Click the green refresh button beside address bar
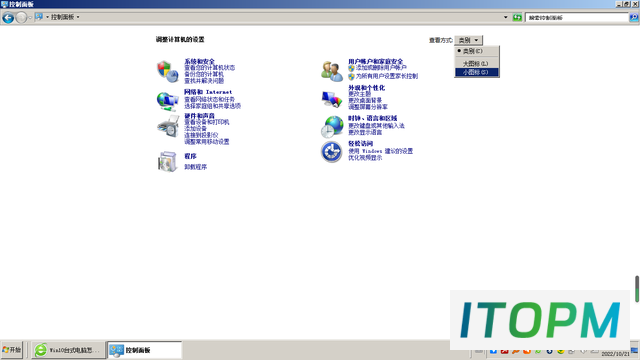The width and height of the screenshot is (640, 360). pyautogui.click(x=517, y=17)
